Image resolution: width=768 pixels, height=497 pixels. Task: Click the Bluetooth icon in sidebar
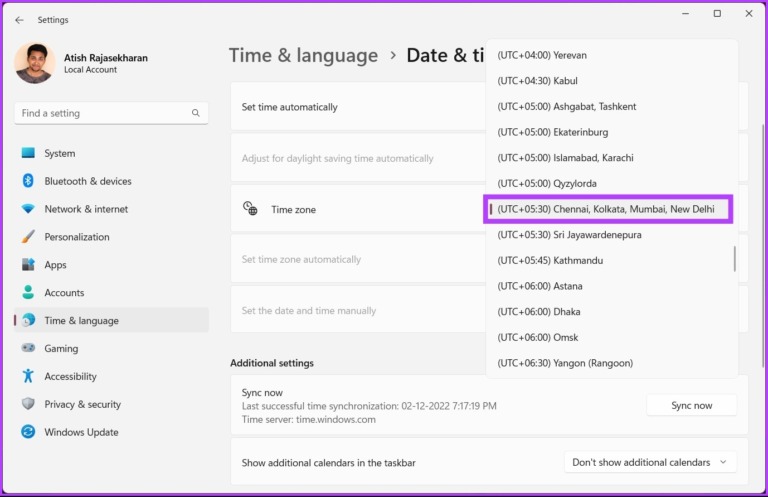click(x=28, y=181)
